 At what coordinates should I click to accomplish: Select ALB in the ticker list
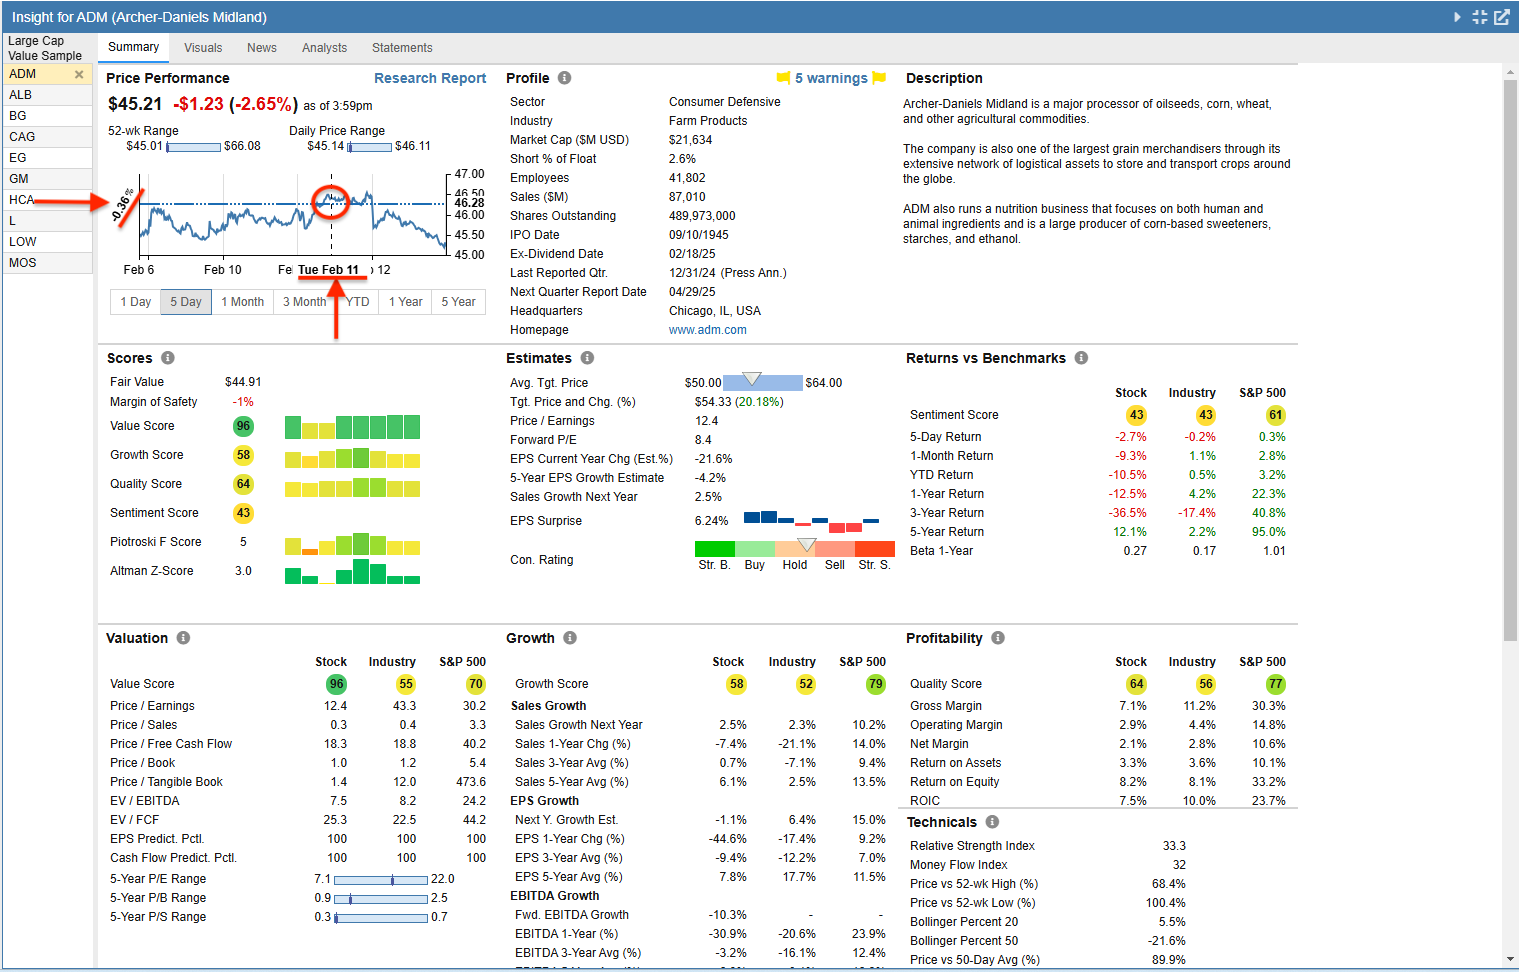48,95
